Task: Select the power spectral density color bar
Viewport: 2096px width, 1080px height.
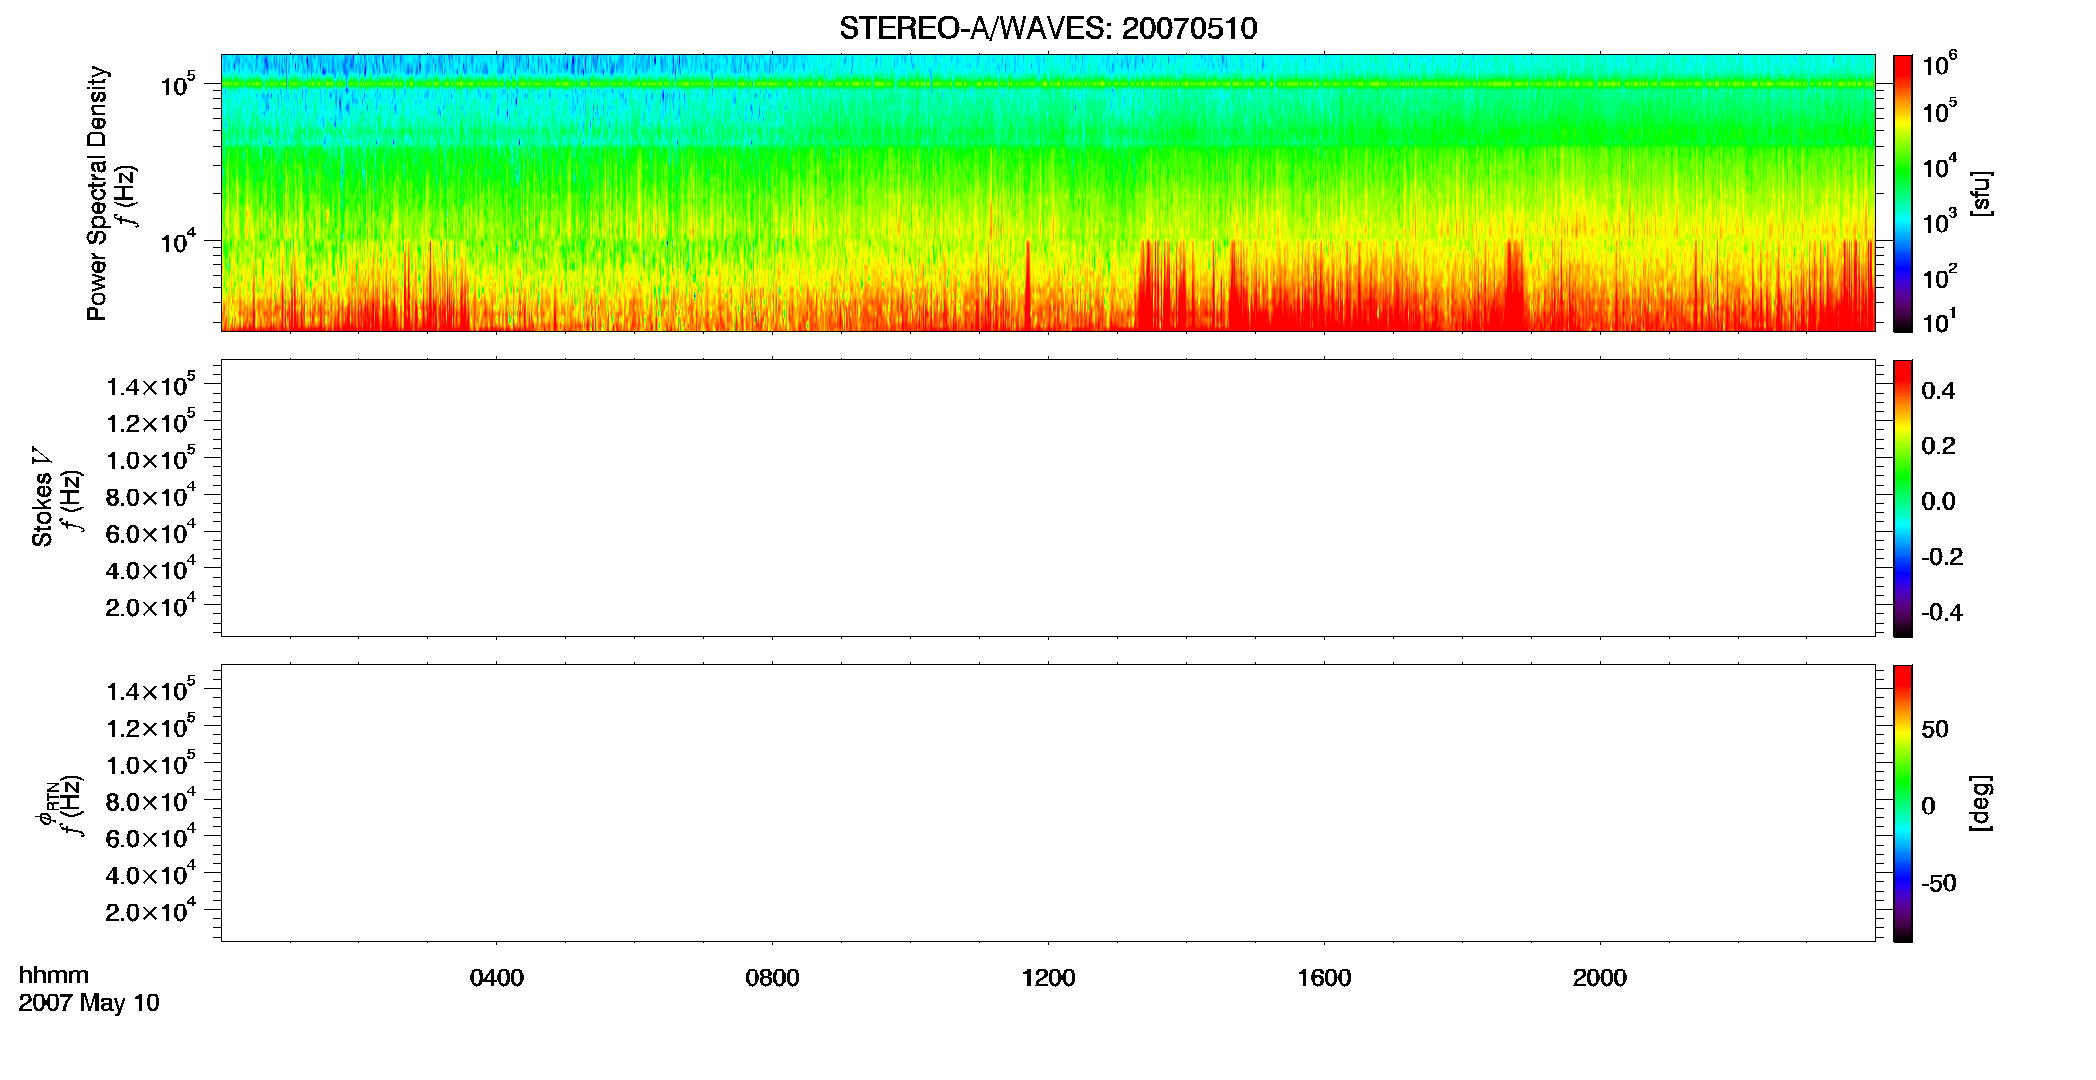Action: tap(1903, 193)
